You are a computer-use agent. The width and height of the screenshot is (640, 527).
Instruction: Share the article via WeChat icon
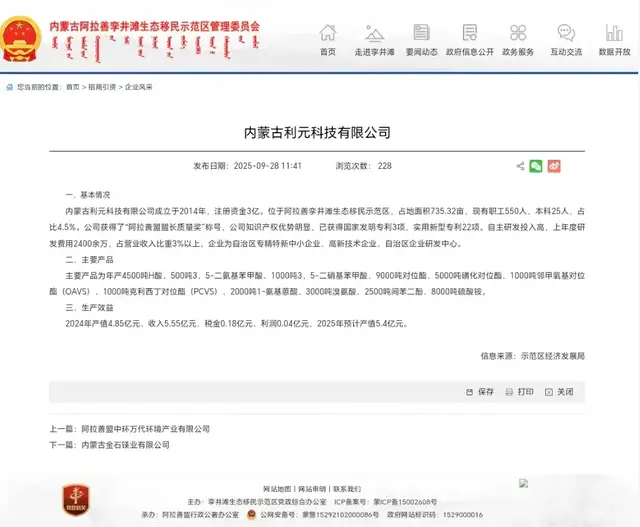tap(536, 166)
